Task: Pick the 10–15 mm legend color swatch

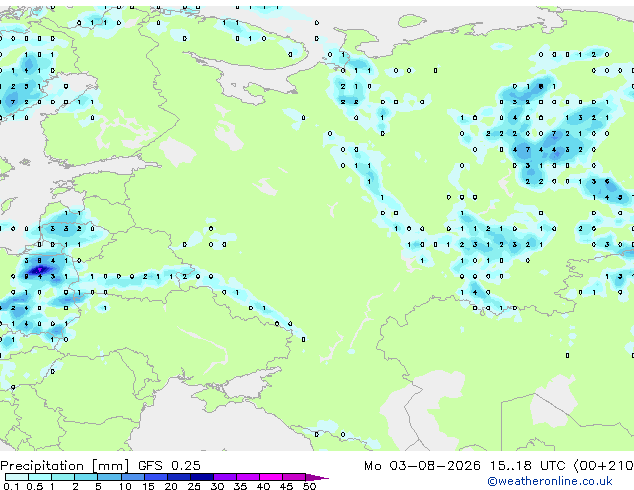Action: (x=133, y=477)
